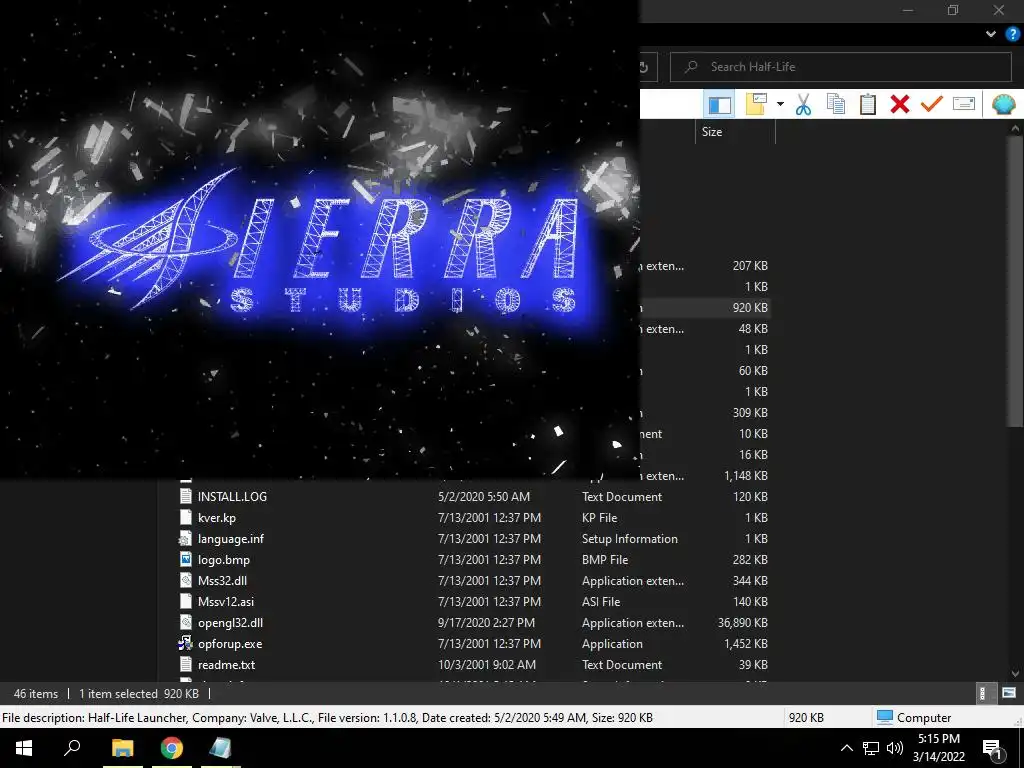
Task: Open properties via the orange checkmark icon
Action: 932,104
